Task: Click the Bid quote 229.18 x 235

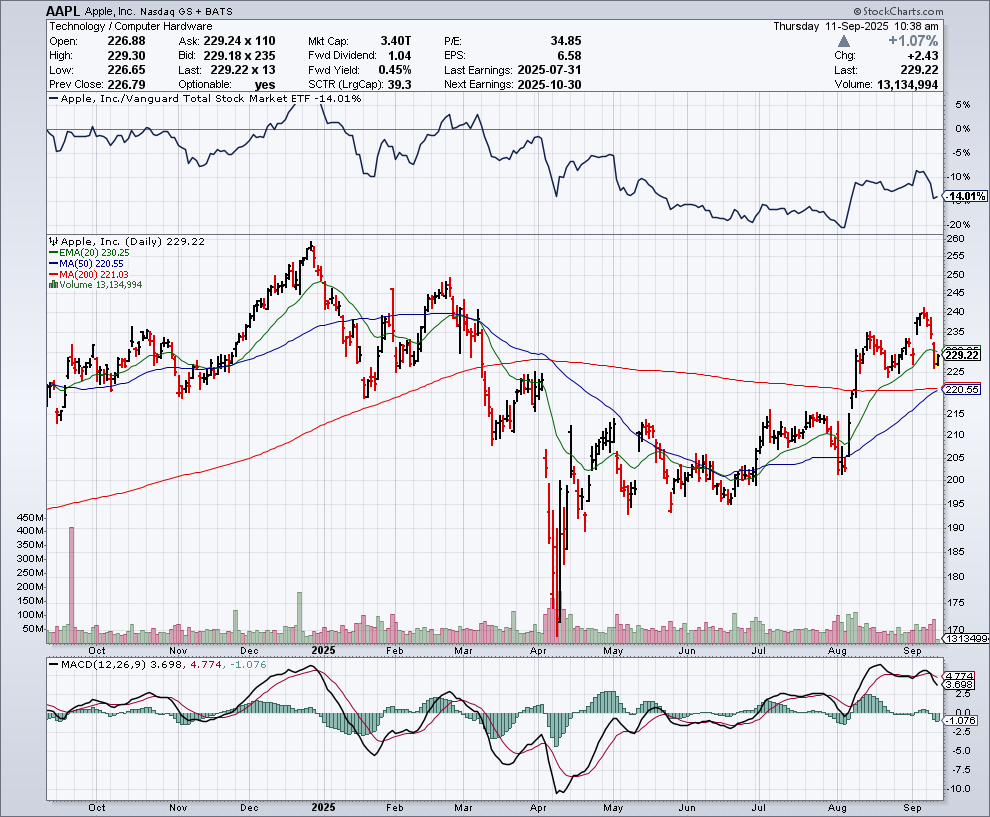Action: (239, 56)
